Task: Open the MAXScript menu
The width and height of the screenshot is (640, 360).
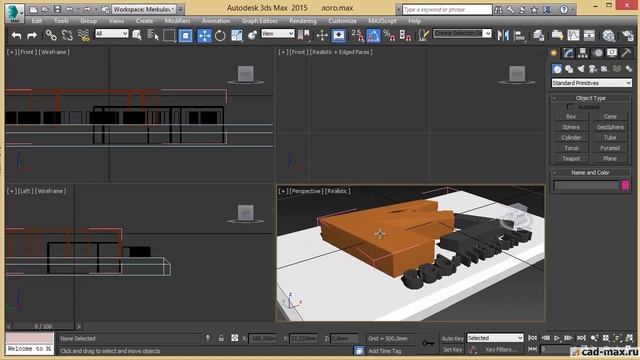Action: [382, 21]
